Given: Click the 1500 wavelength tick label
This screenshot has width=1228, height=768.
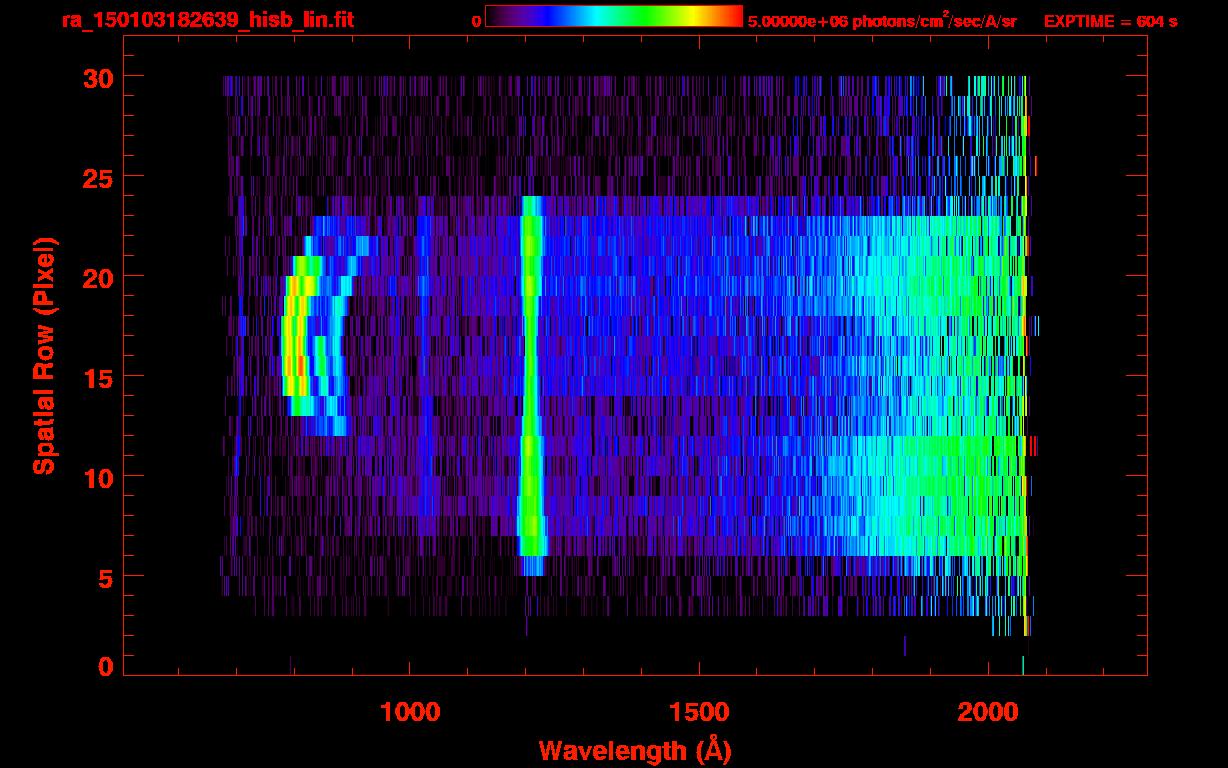Looking at the screenshot, I should click(x=699, y=712).
